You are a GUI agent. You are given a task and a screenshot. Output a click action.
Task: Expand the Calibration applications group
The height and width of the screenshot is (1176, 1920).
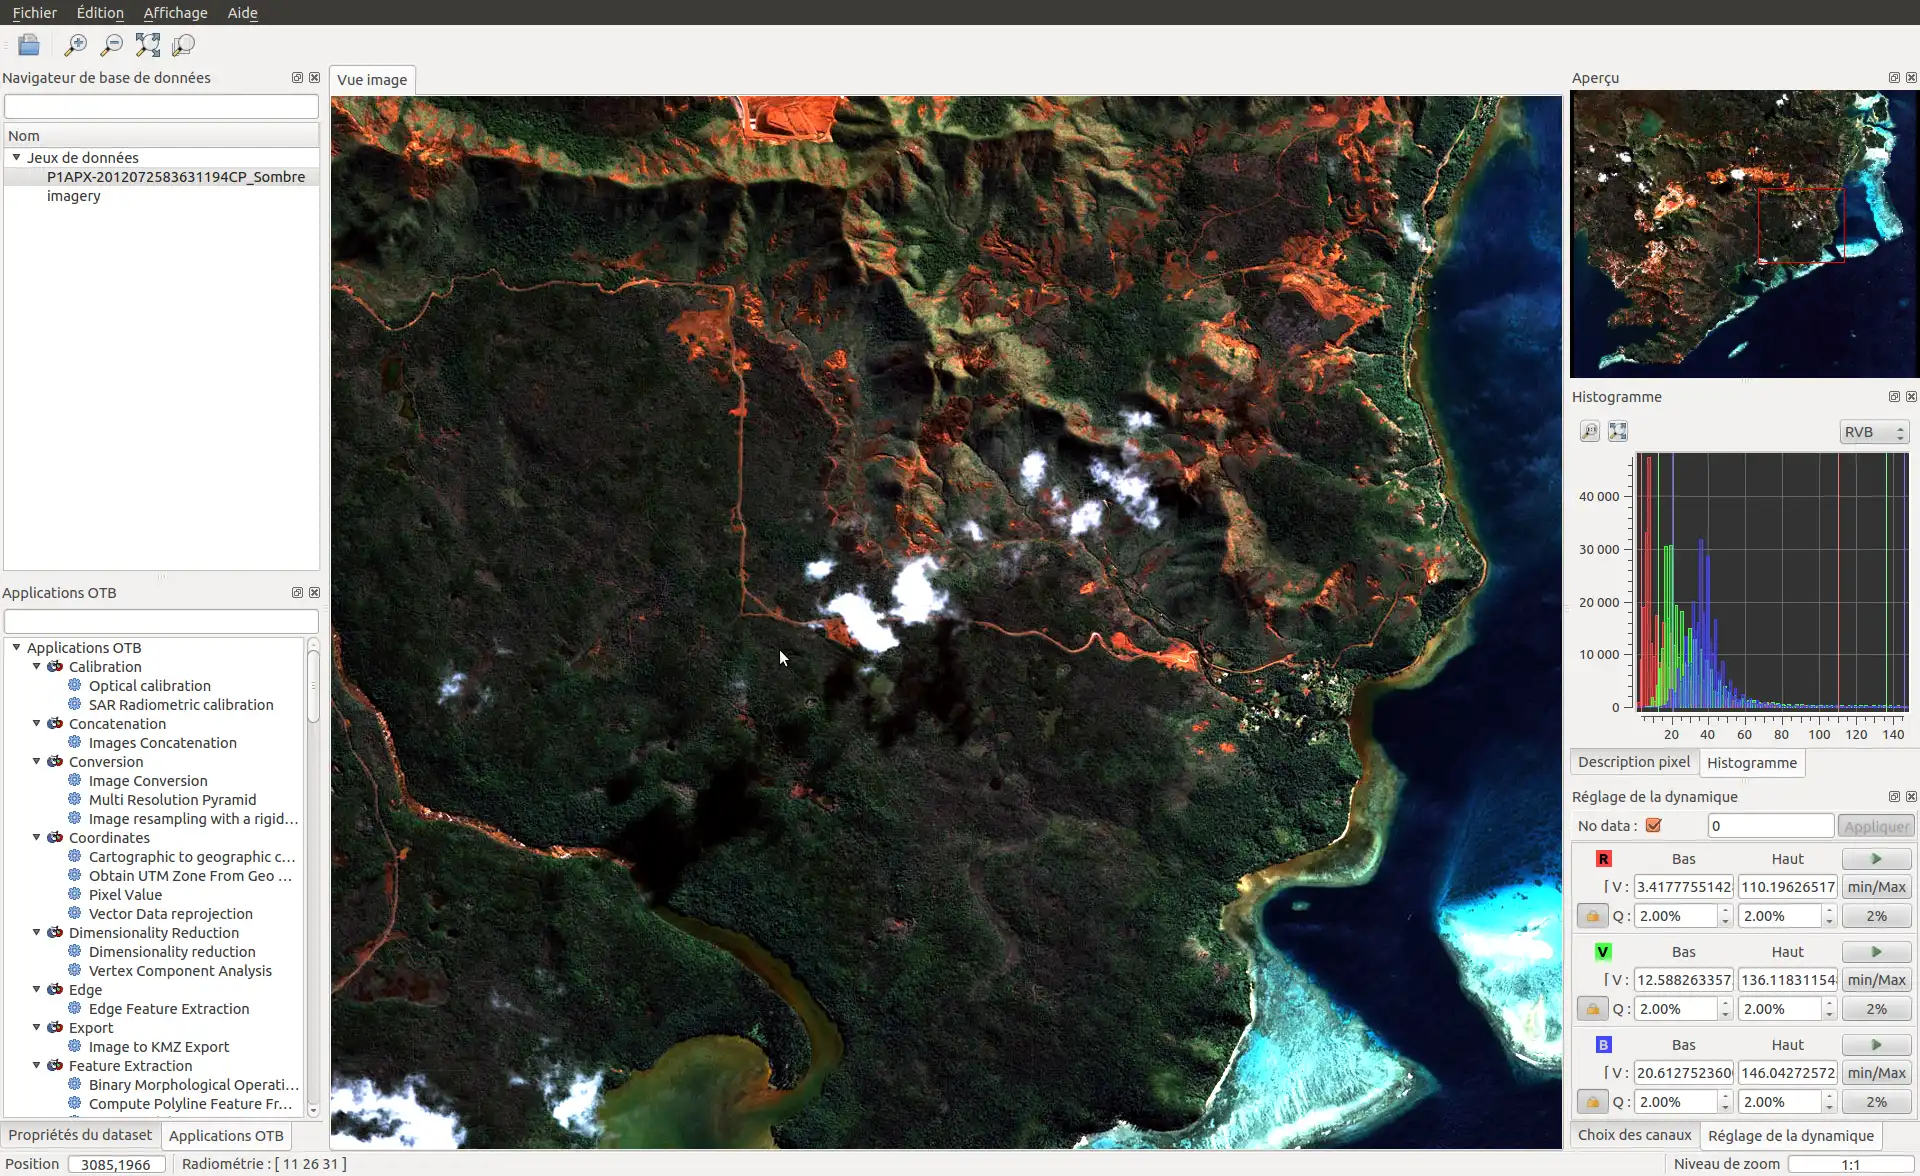coord(34,666)
